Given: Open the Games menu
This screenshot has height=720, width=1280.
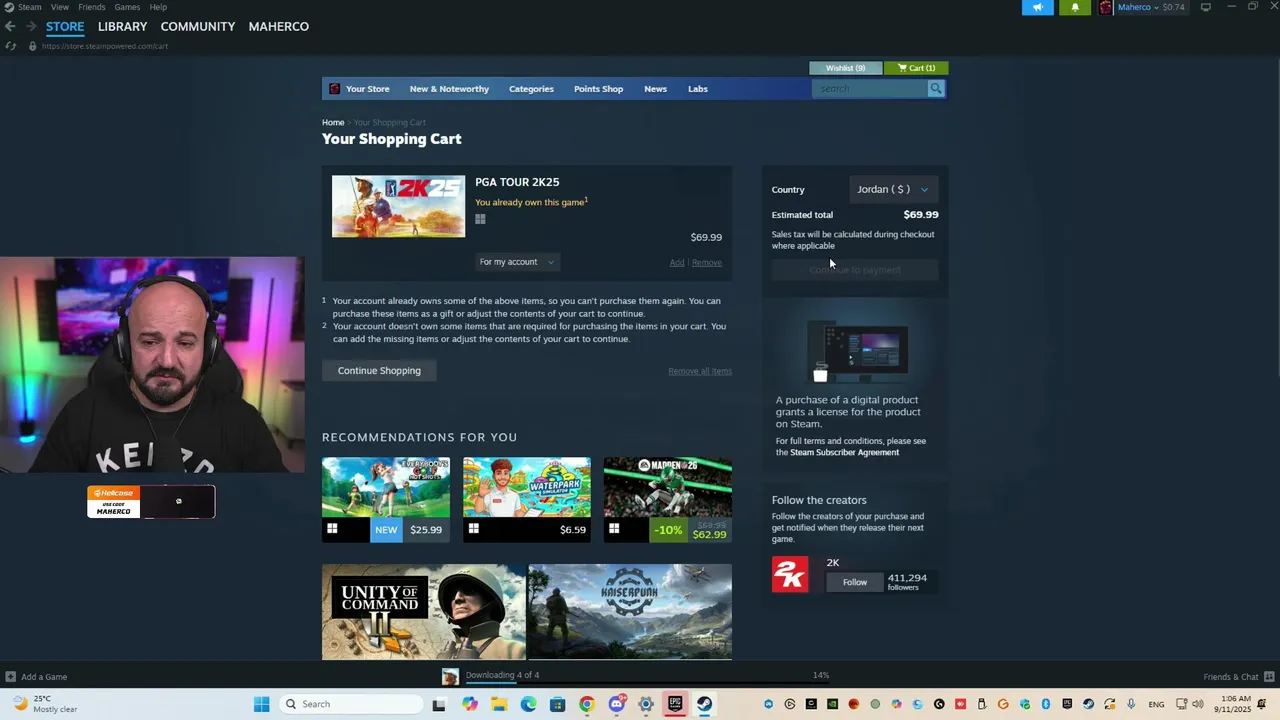Looking at the screenshot, I should (127, 7).
